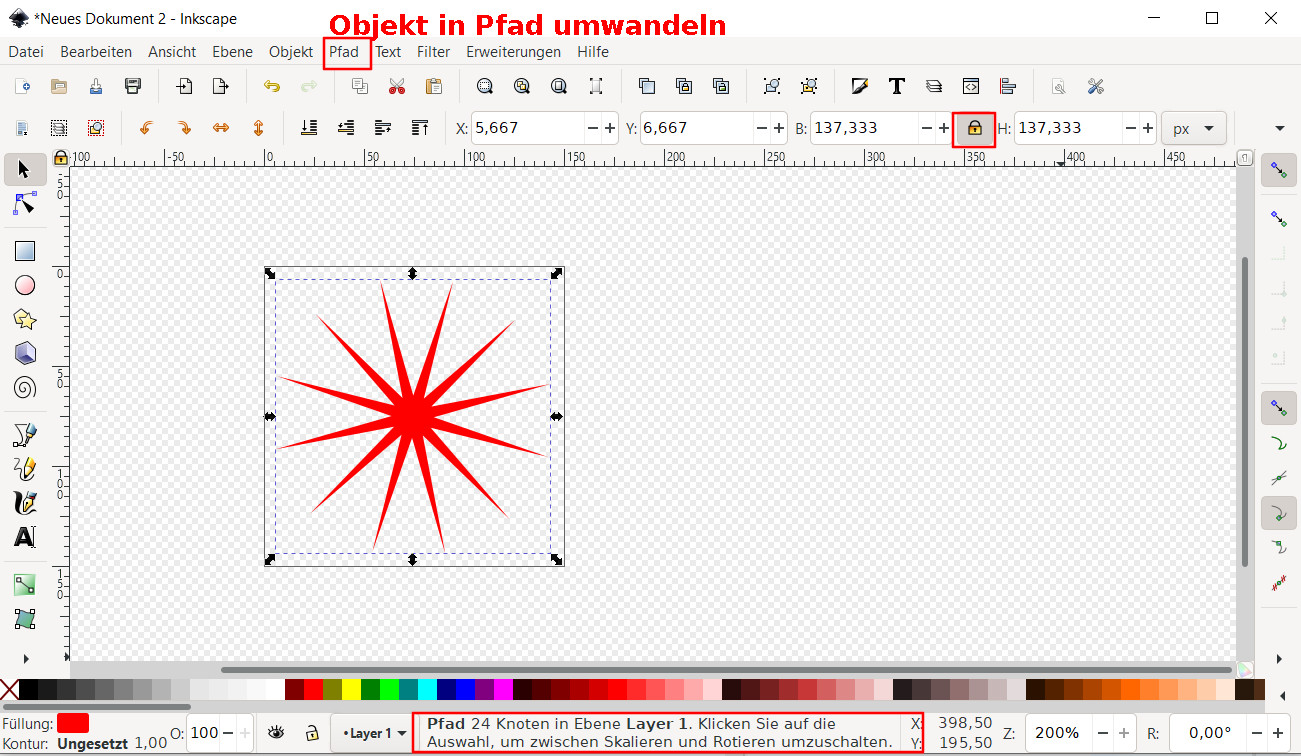The image size is (1301, 756).
Task: Expand the snap bar overflow arrow
Action: [x=1279, y=658]
